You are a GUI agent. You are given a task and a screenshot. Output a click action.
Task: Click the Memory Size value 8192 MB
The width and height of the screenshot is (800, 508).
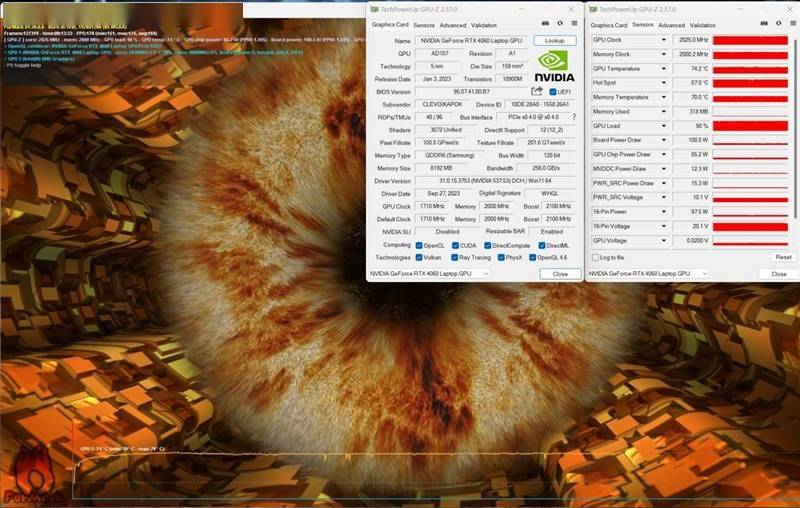[x=442, y=168]
